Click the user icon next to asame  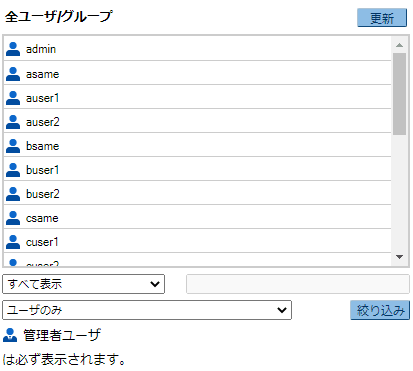(x=13, y=74)
